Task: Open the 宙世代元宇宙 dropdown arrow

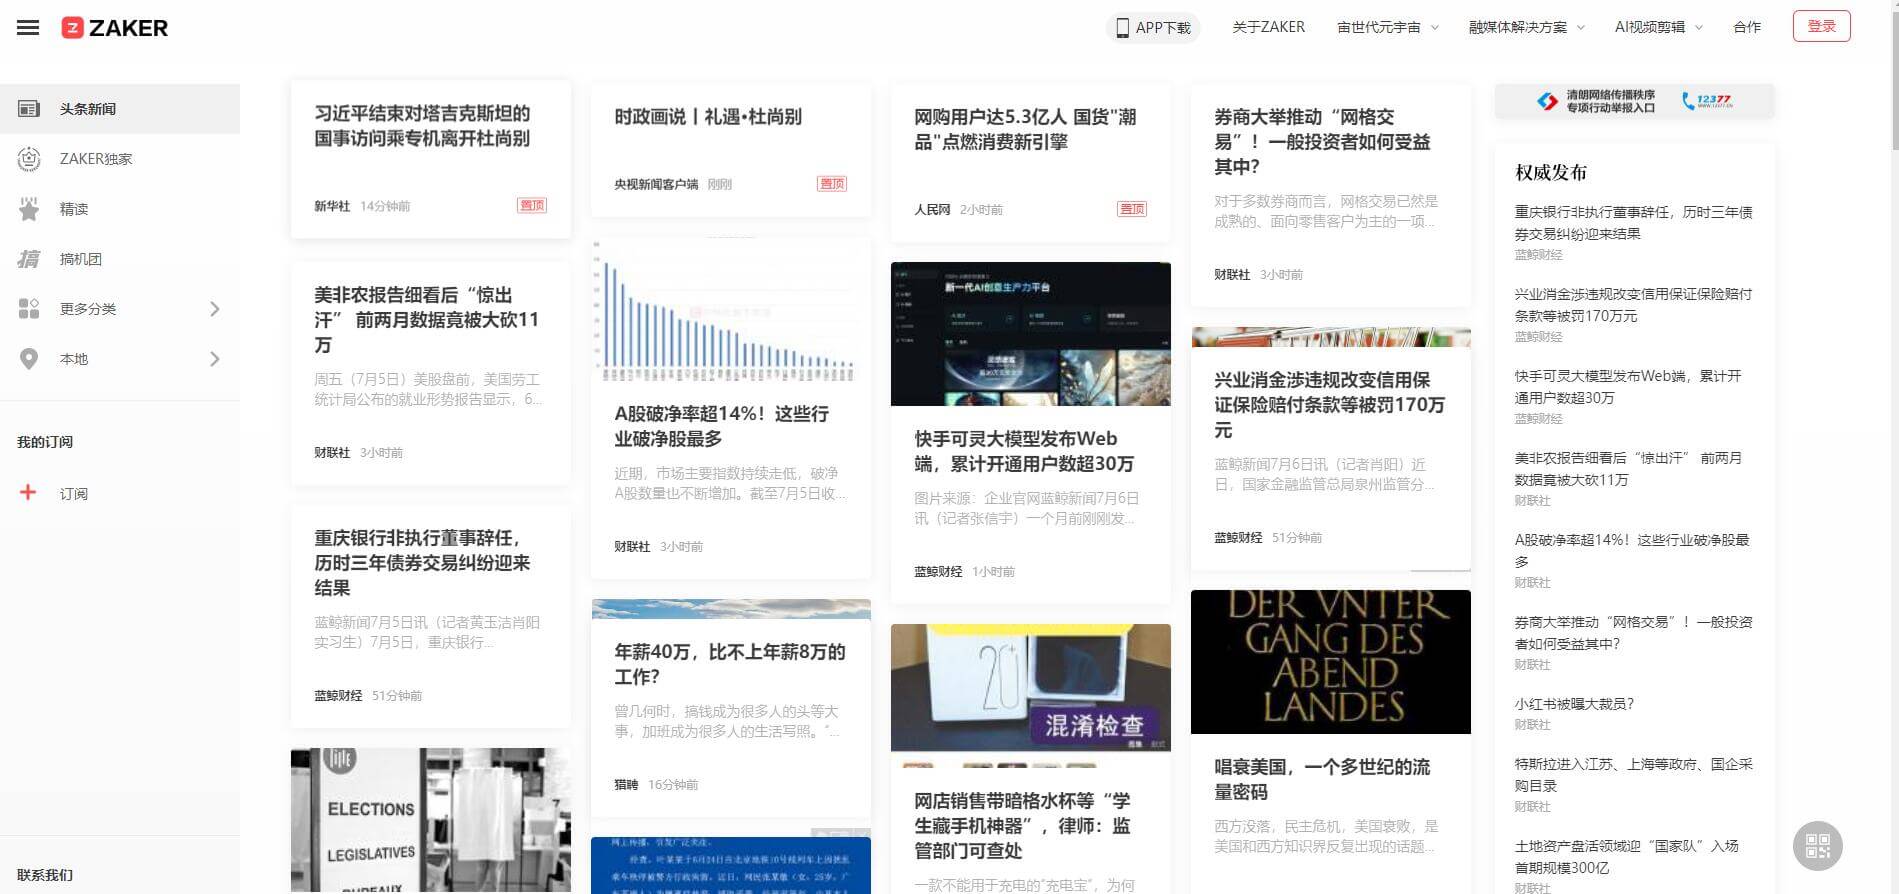Action: 1435,28
